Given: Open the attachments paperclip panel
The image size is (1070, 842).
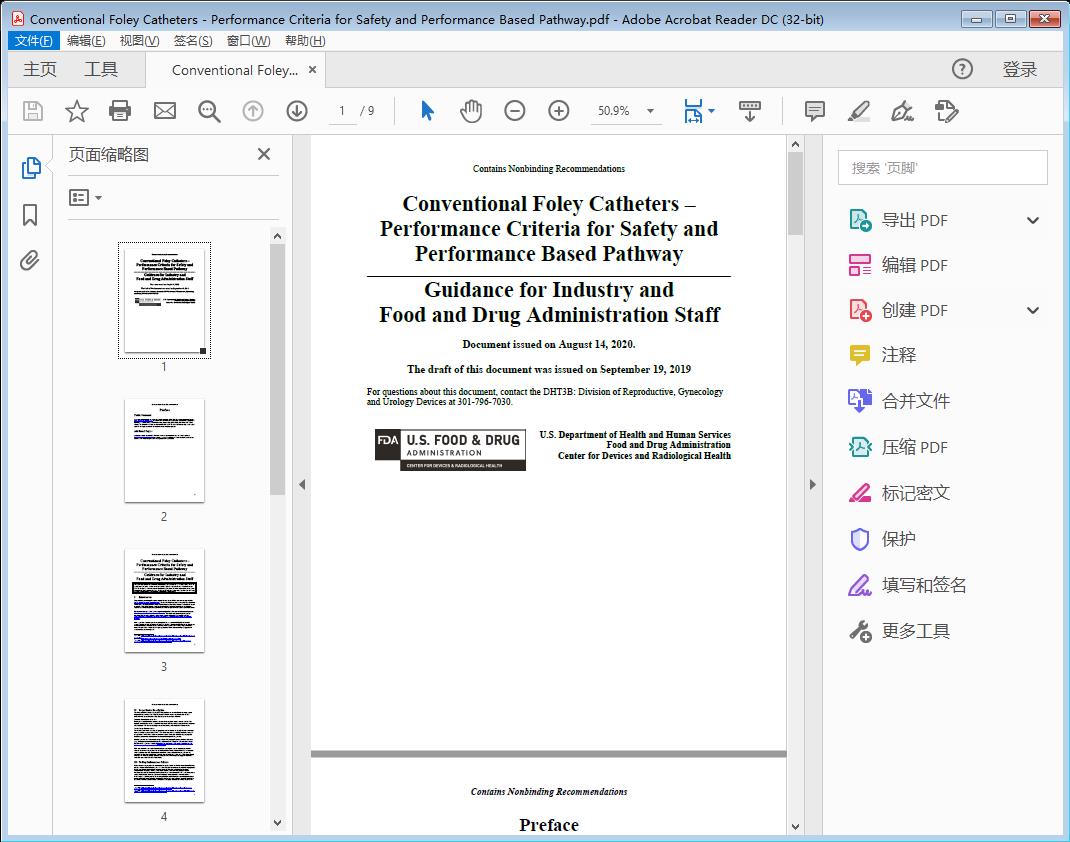Looking at the screenshot, I should tap(30, 262).
